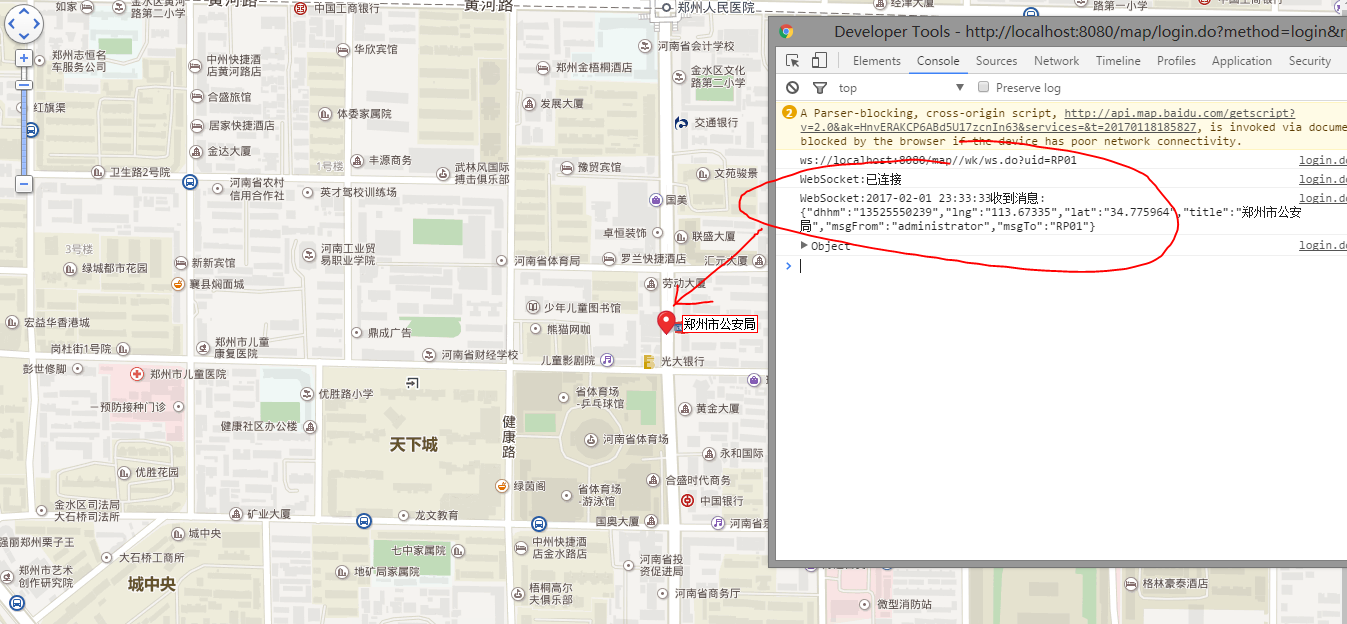This screenshot has height=624, width=1347.
Task: Open login.do link beside Object row
Action: (x=1323, y=245)
